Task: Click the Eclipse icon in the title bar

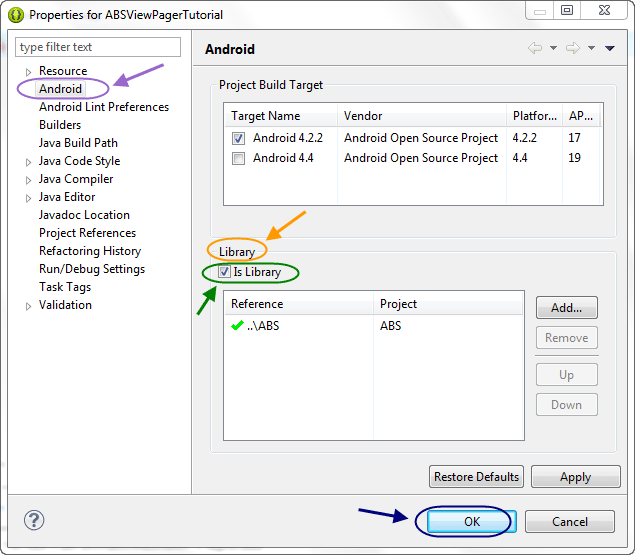Action: coord(16,15)
